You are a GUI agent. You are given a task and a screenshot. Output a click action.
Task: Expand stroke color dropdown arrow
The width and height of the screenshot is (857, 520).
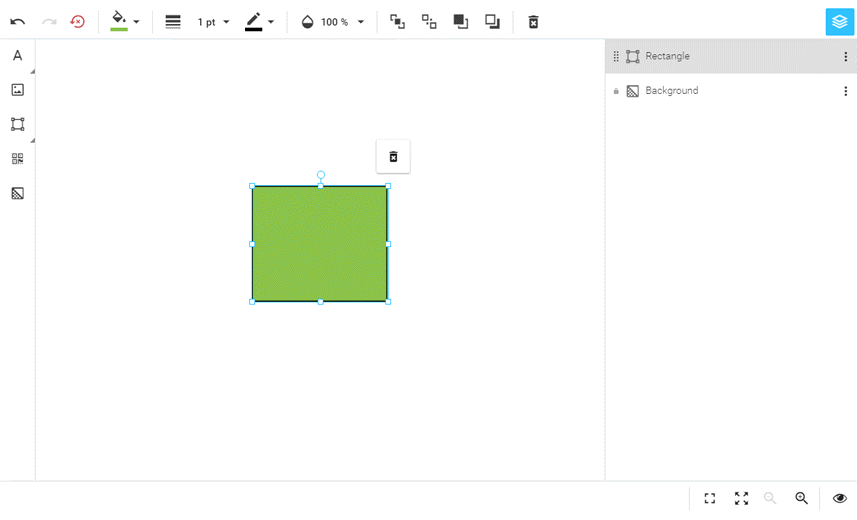point(271,22)
